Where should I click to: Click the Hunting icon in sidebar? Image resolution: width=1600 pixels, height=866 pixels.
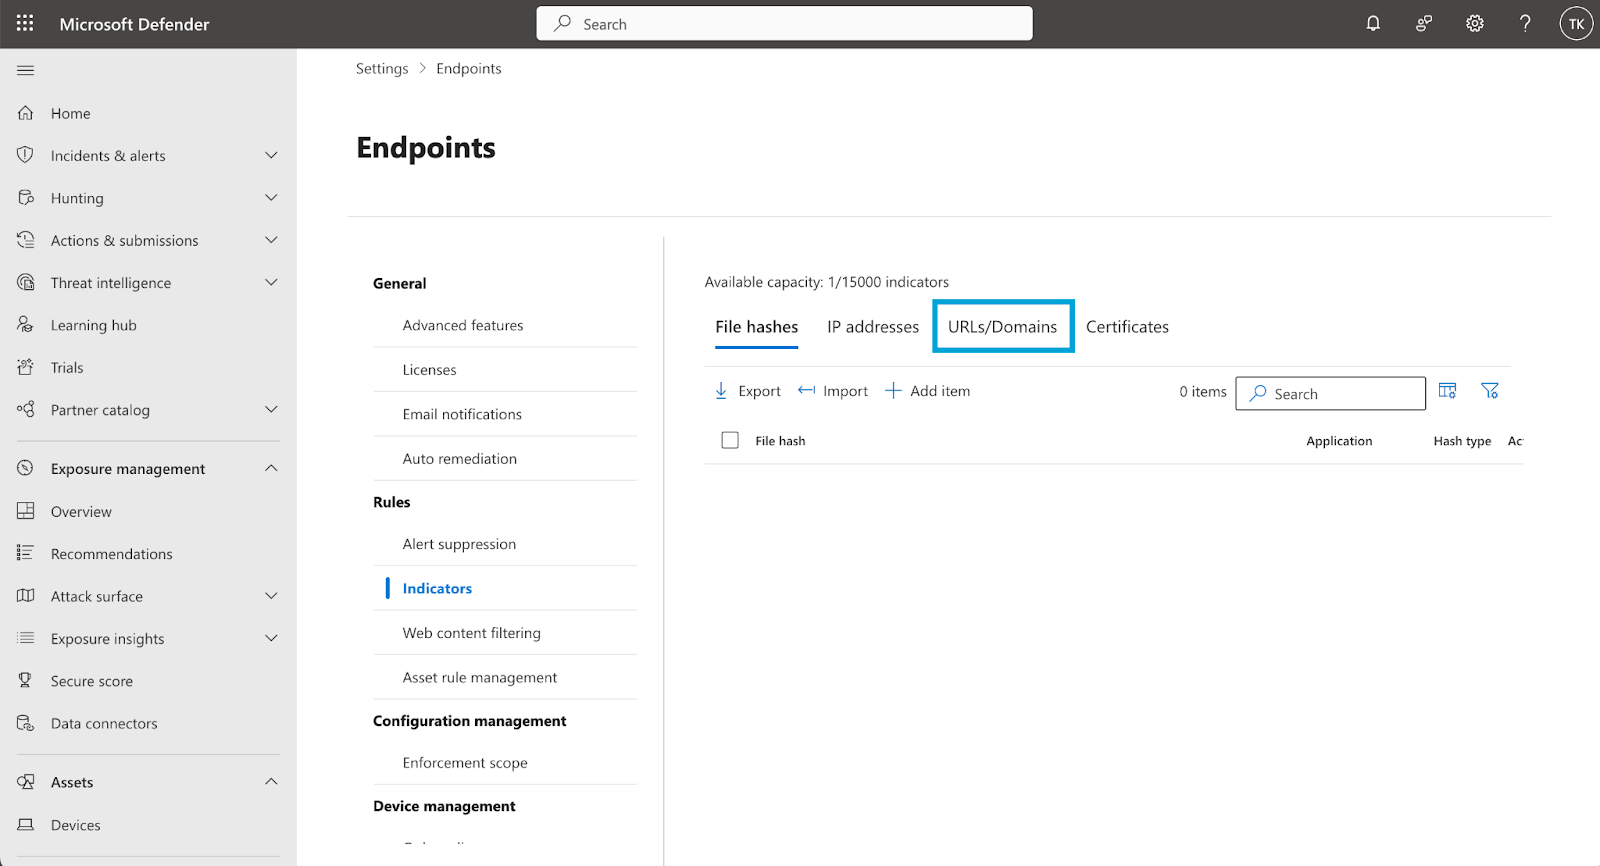[26, 198]
